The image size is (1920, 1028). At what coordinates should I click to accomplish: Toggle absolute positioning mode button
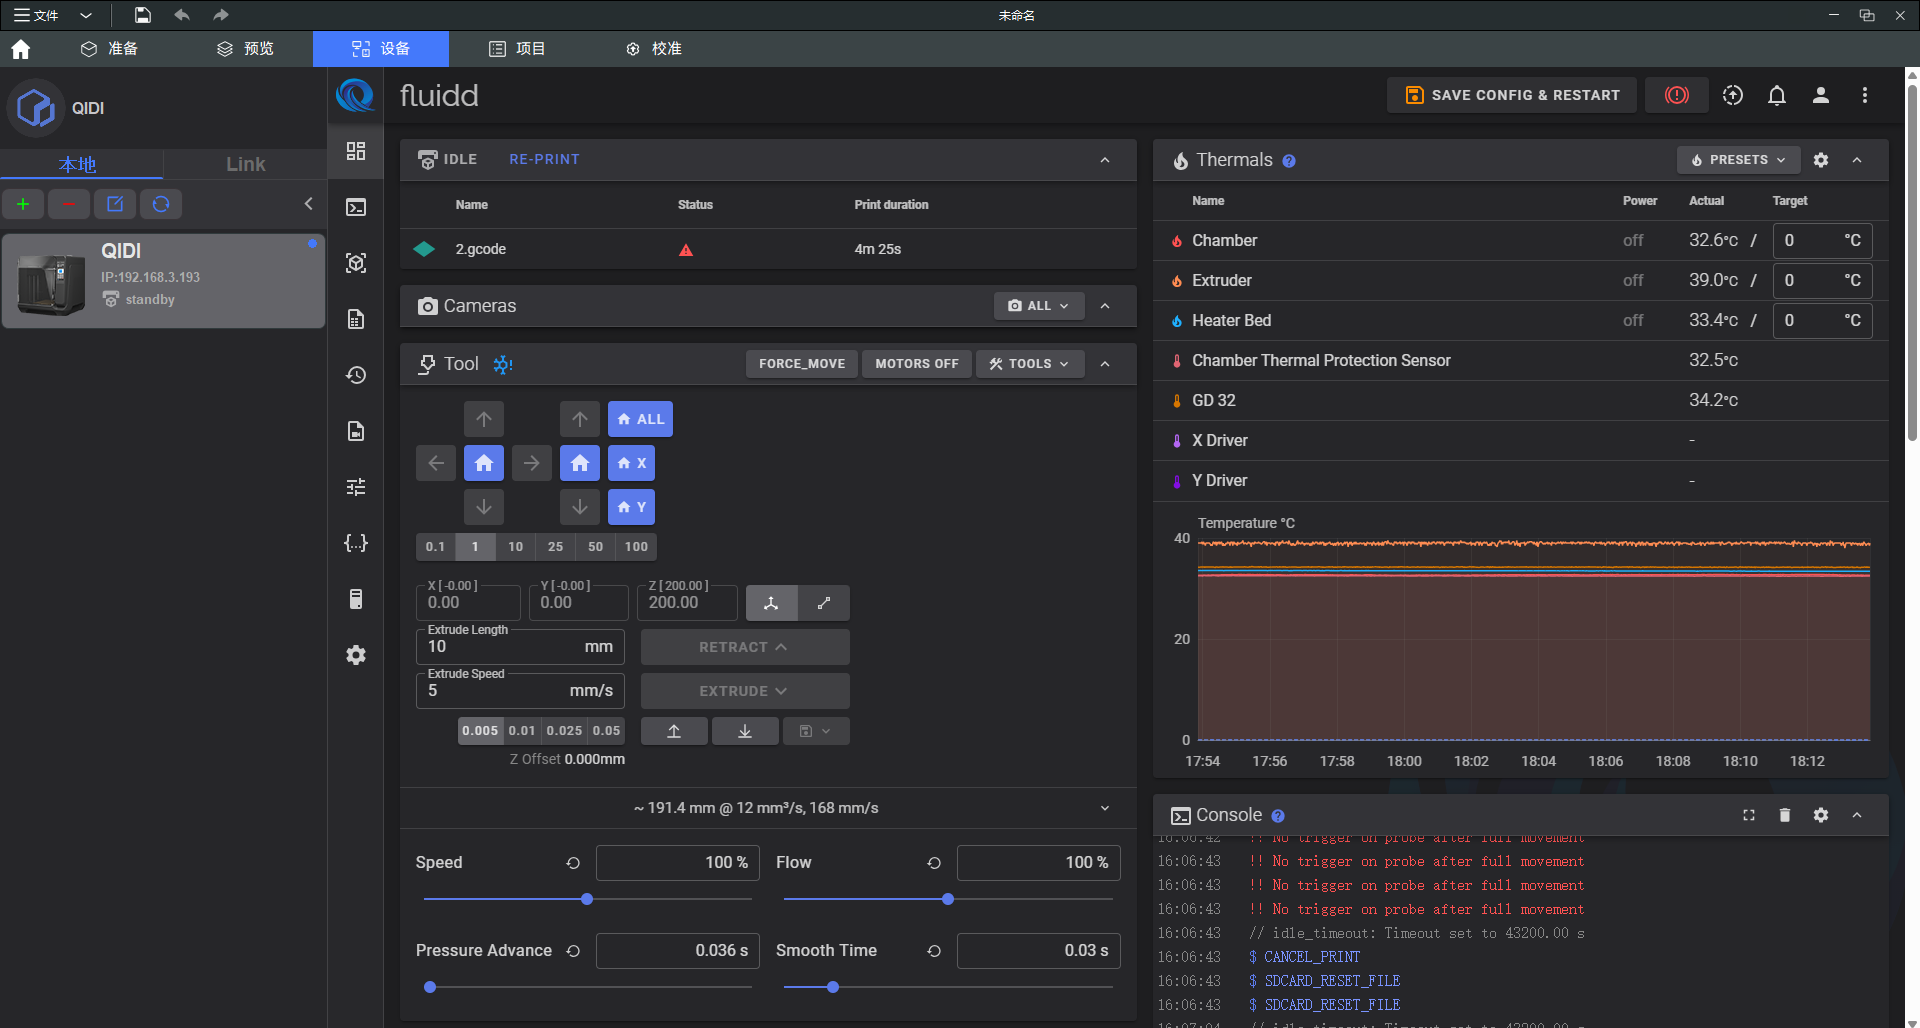[771, 603]
